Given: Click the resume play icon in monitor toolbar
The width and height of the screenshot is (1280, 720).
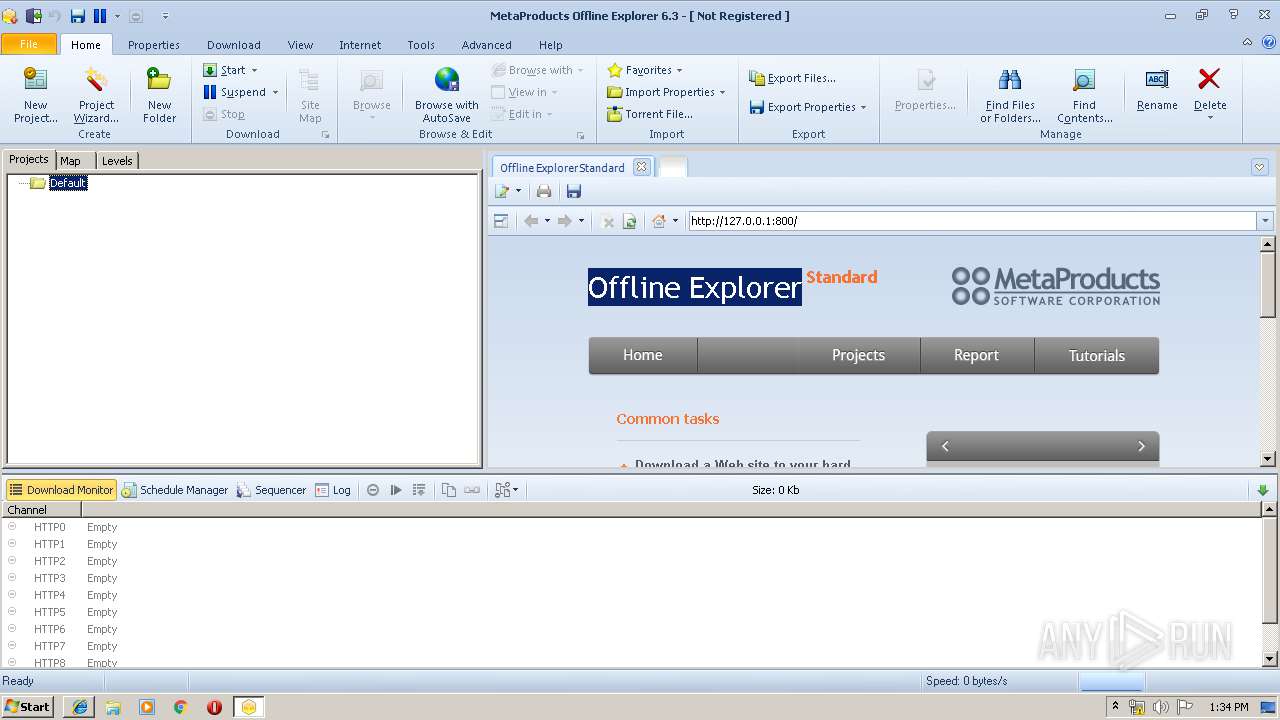Looking at the screenshot, I should (x=396, y=490).
